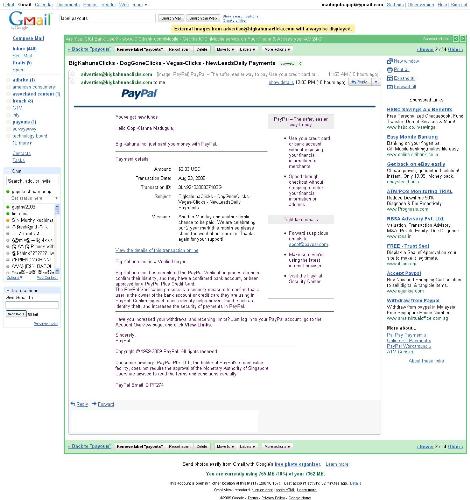The height and width of the screenshot is (500, 470).
Task: Click the Forward arrow icon below the message
Action: click(x=94, y=404)
